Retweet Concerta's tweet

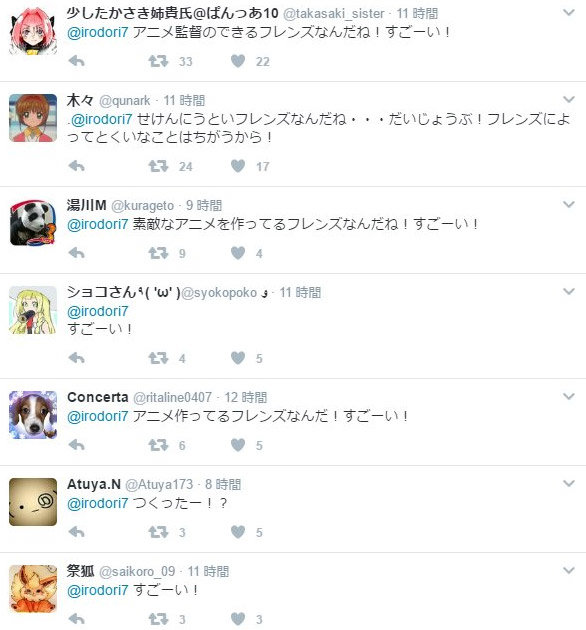pyautogui.click(x=158, y=445)
